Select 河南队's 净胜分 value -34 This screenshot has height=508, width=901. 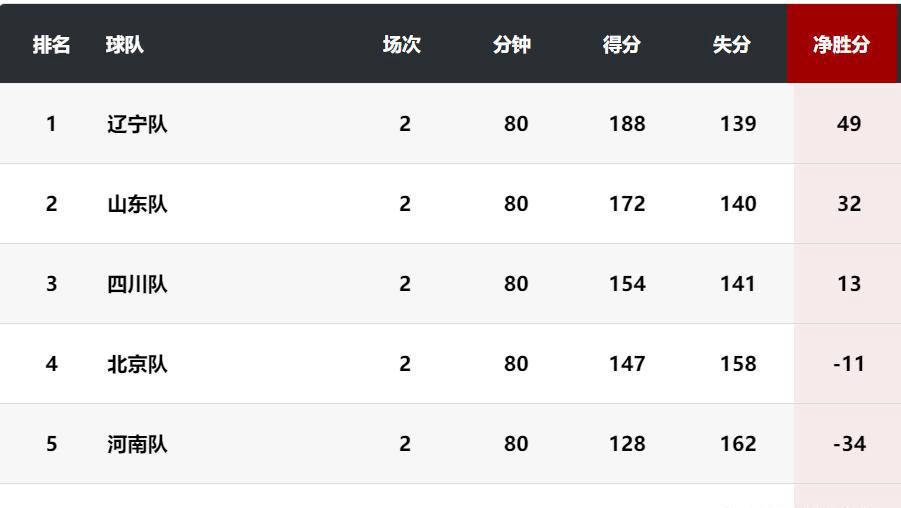coord(849,444)
